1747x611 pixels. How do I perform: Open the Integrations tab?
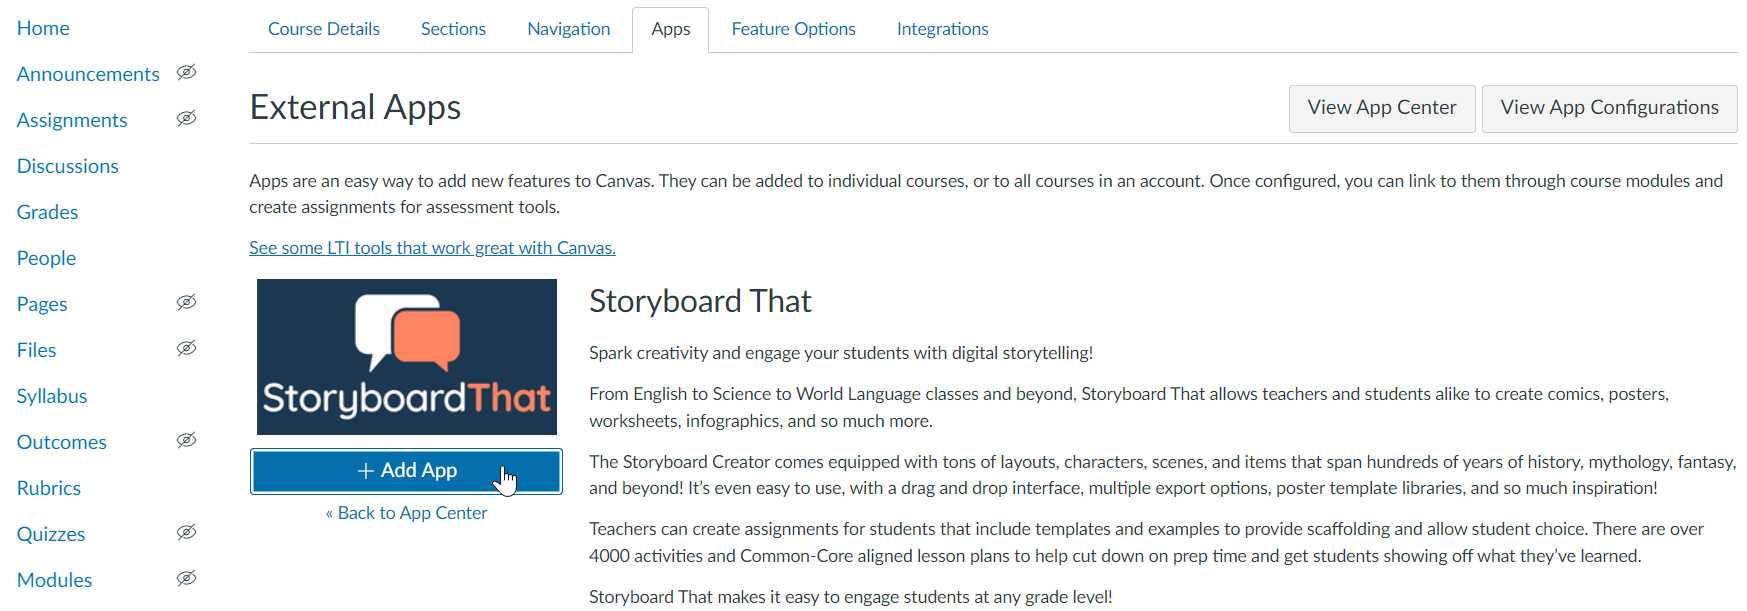click(943, 29)
